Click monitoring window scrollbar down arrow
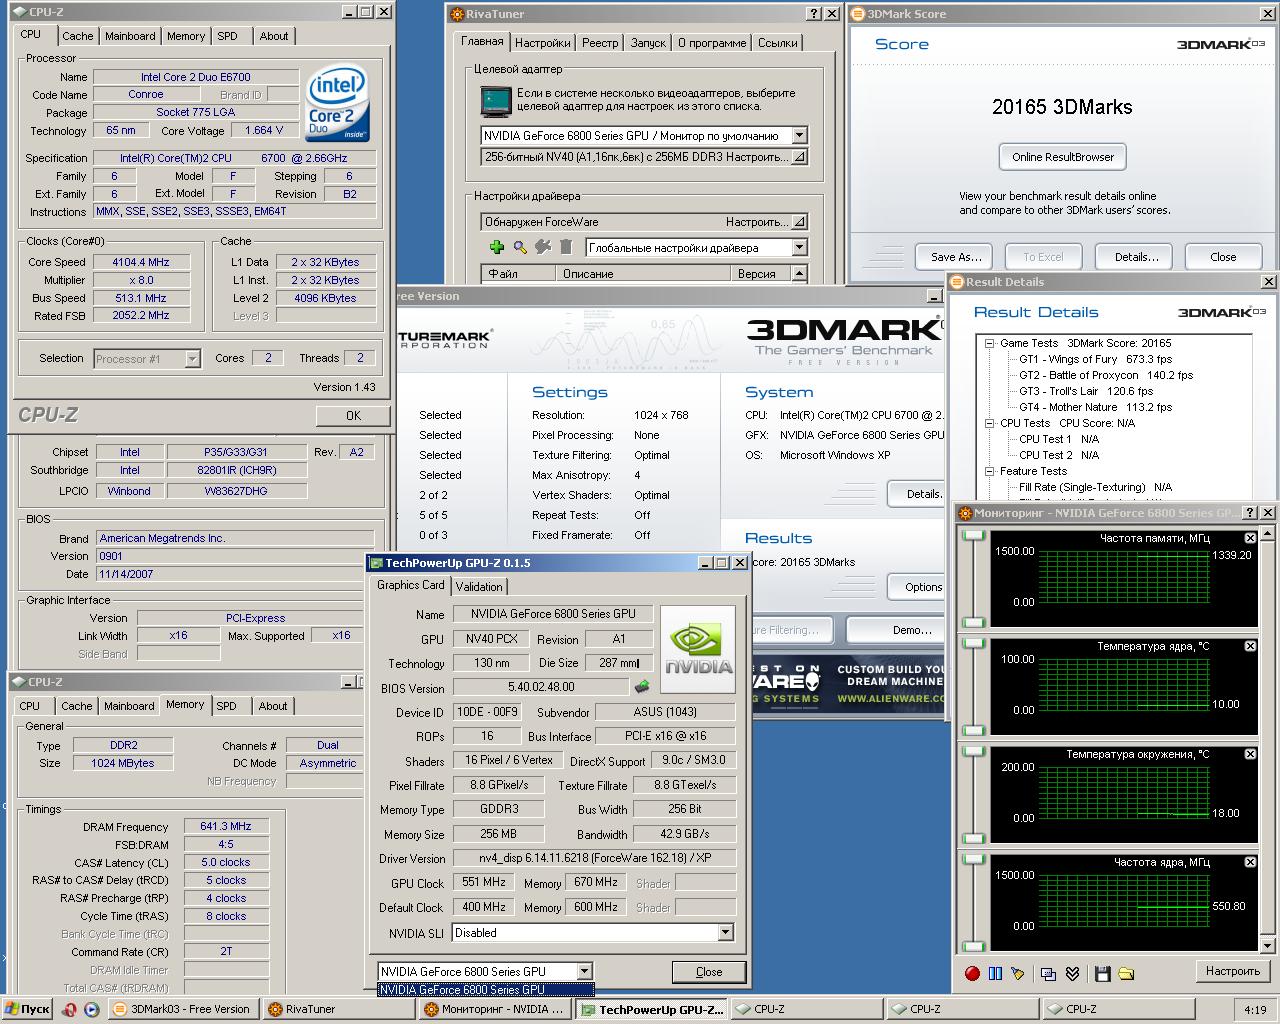 1269,945
